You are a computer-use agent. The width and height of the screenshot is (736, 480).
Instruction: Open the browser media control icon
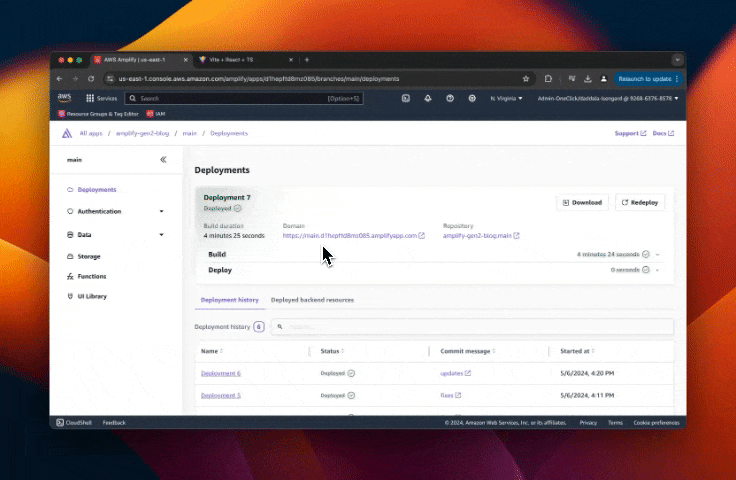tap(572, 79)
